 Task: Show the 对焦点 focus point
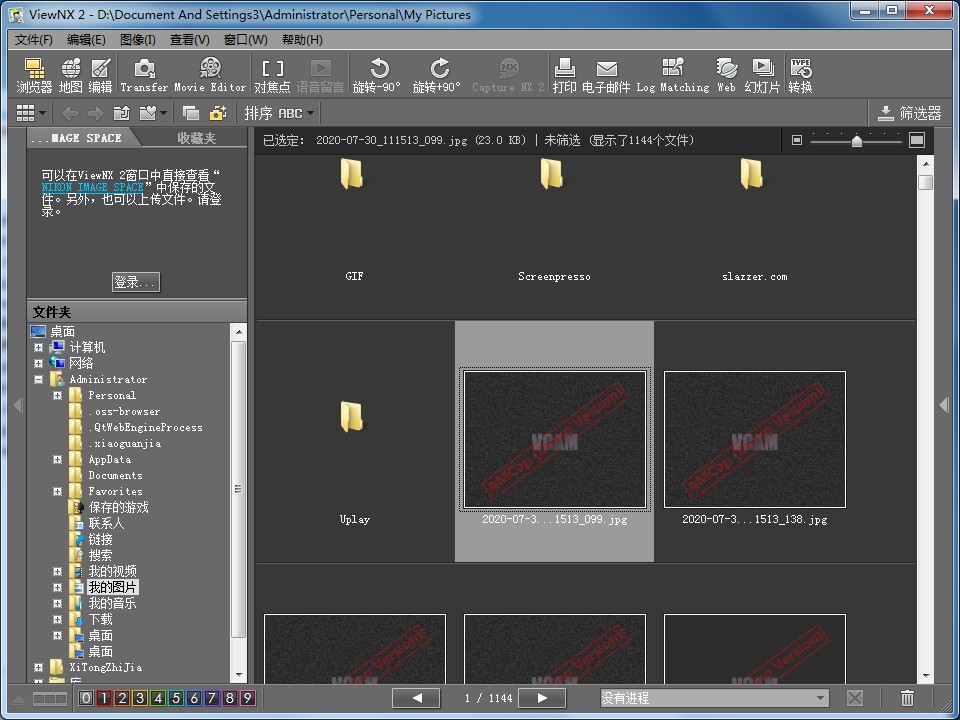[272, 75]
